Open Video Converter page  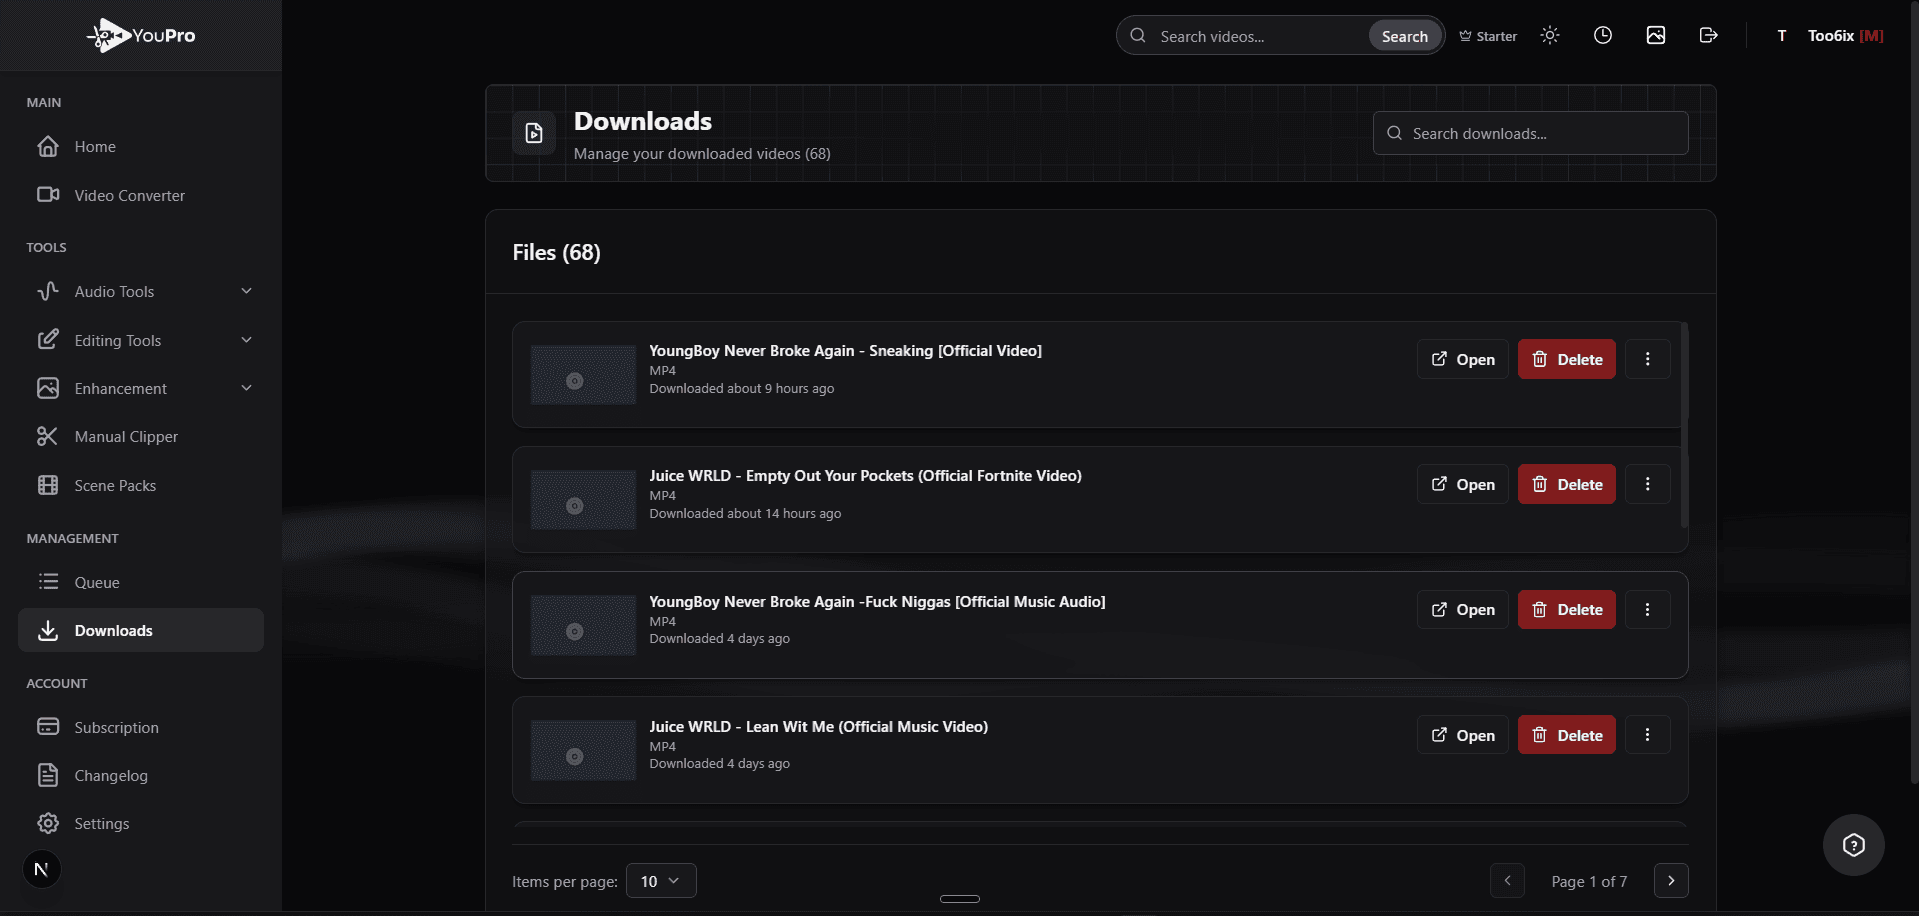click(x=141, y=195)
